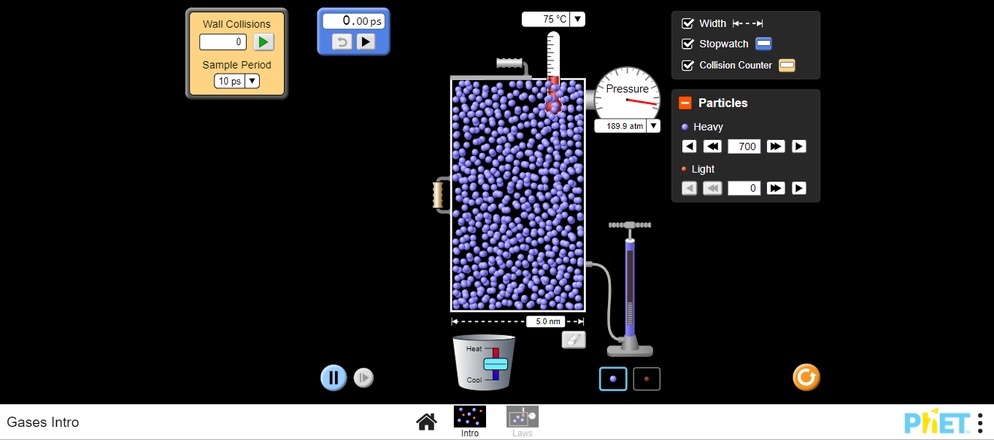The image size is (994, 440).
Task: Click the Particles panel title
Action: pyautogui.click(x=723, y=103)
